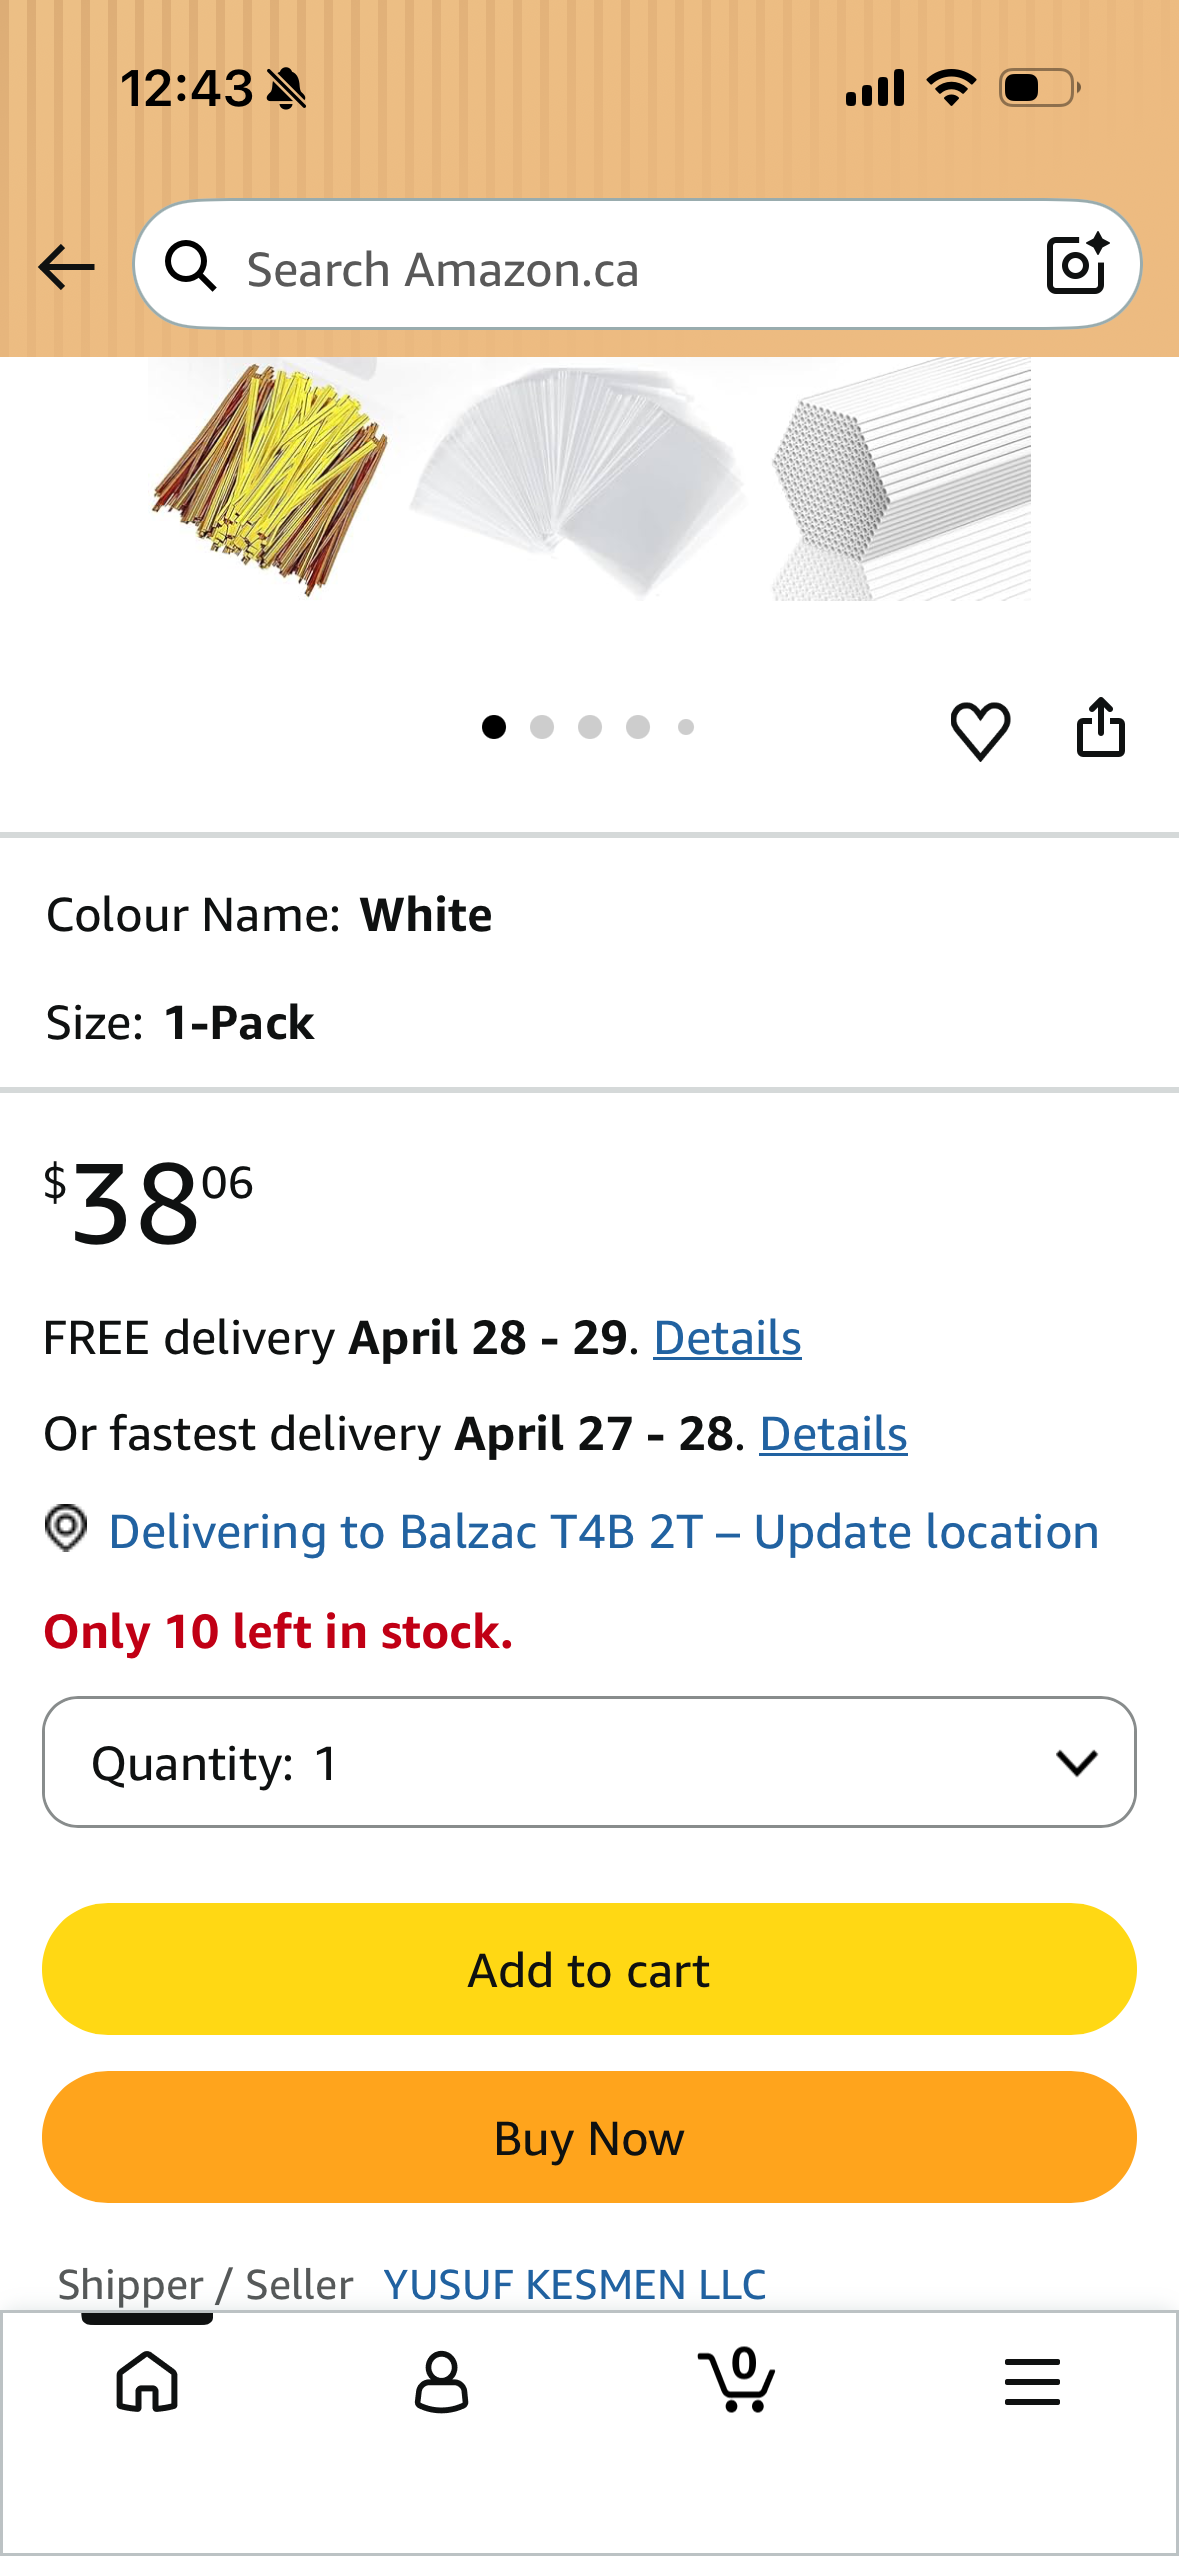The height and width of the screenshot is (2556, 1179).
Task: Click the Buy Now button
Action: 589,2137
